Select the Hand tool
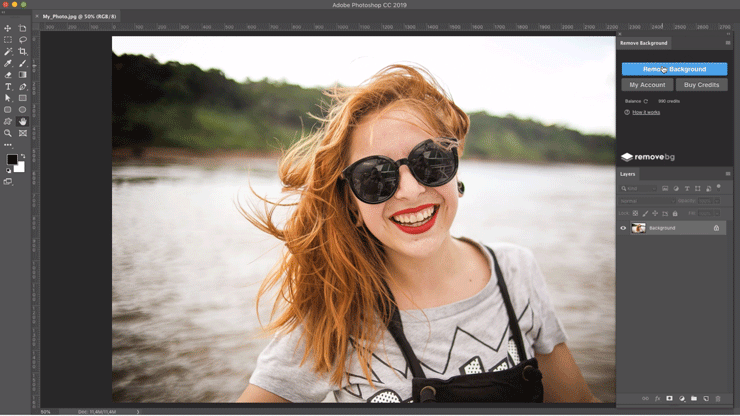The width and height of the screenshot is (740, 416). pos(23,122)
